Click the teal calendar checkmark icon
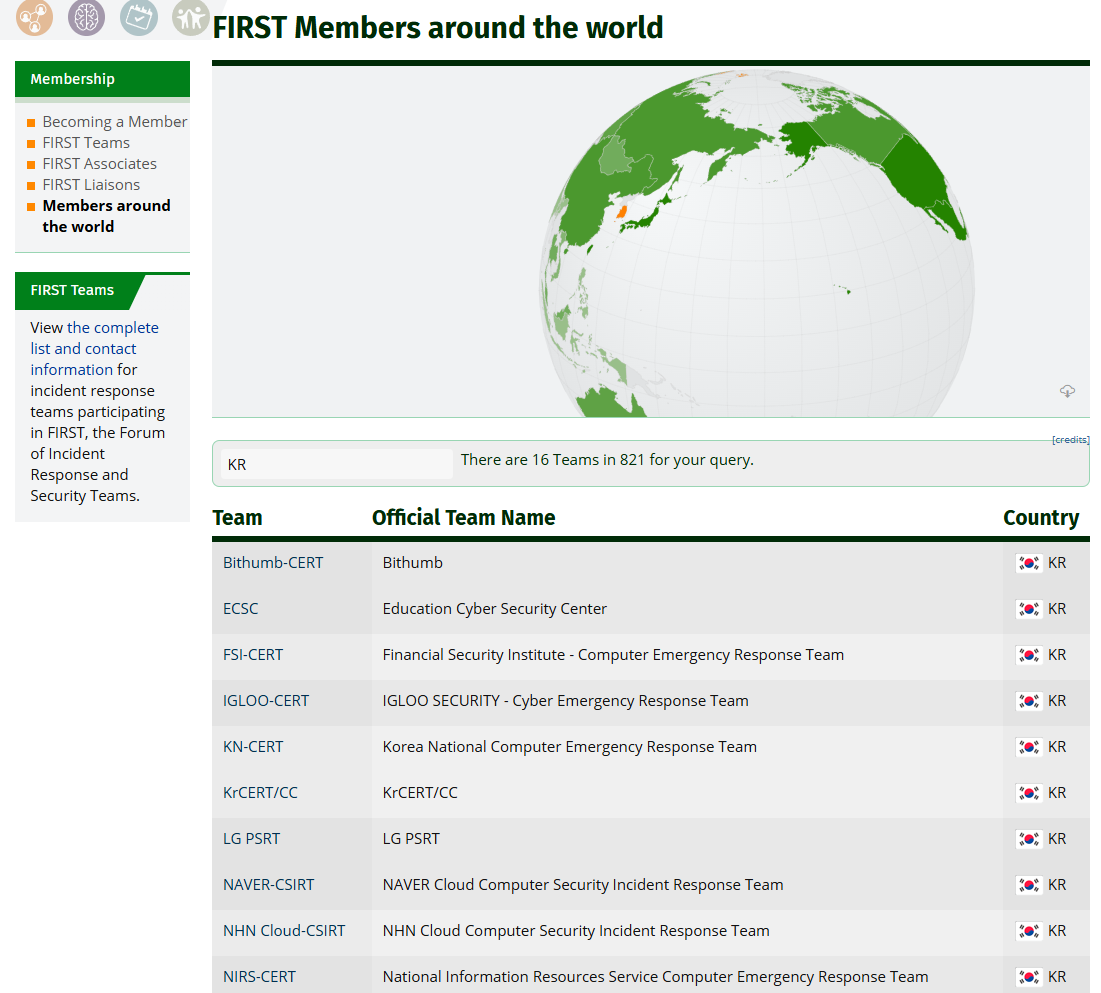Viewport: 1101px width, 993px height. click(x=138, y=17)
